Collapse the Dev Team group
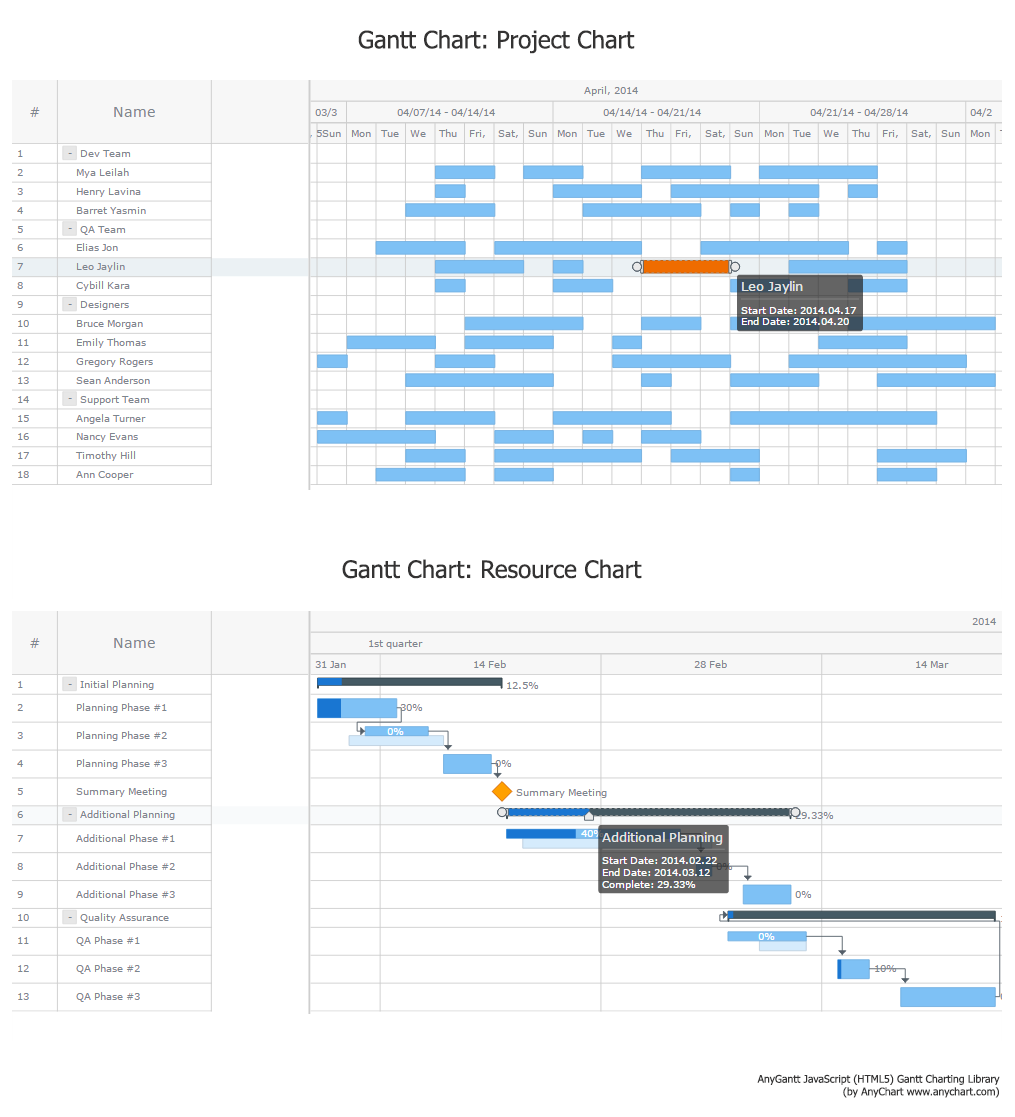The height and width of the screenshot is (1117, 1015). point(69,153)
